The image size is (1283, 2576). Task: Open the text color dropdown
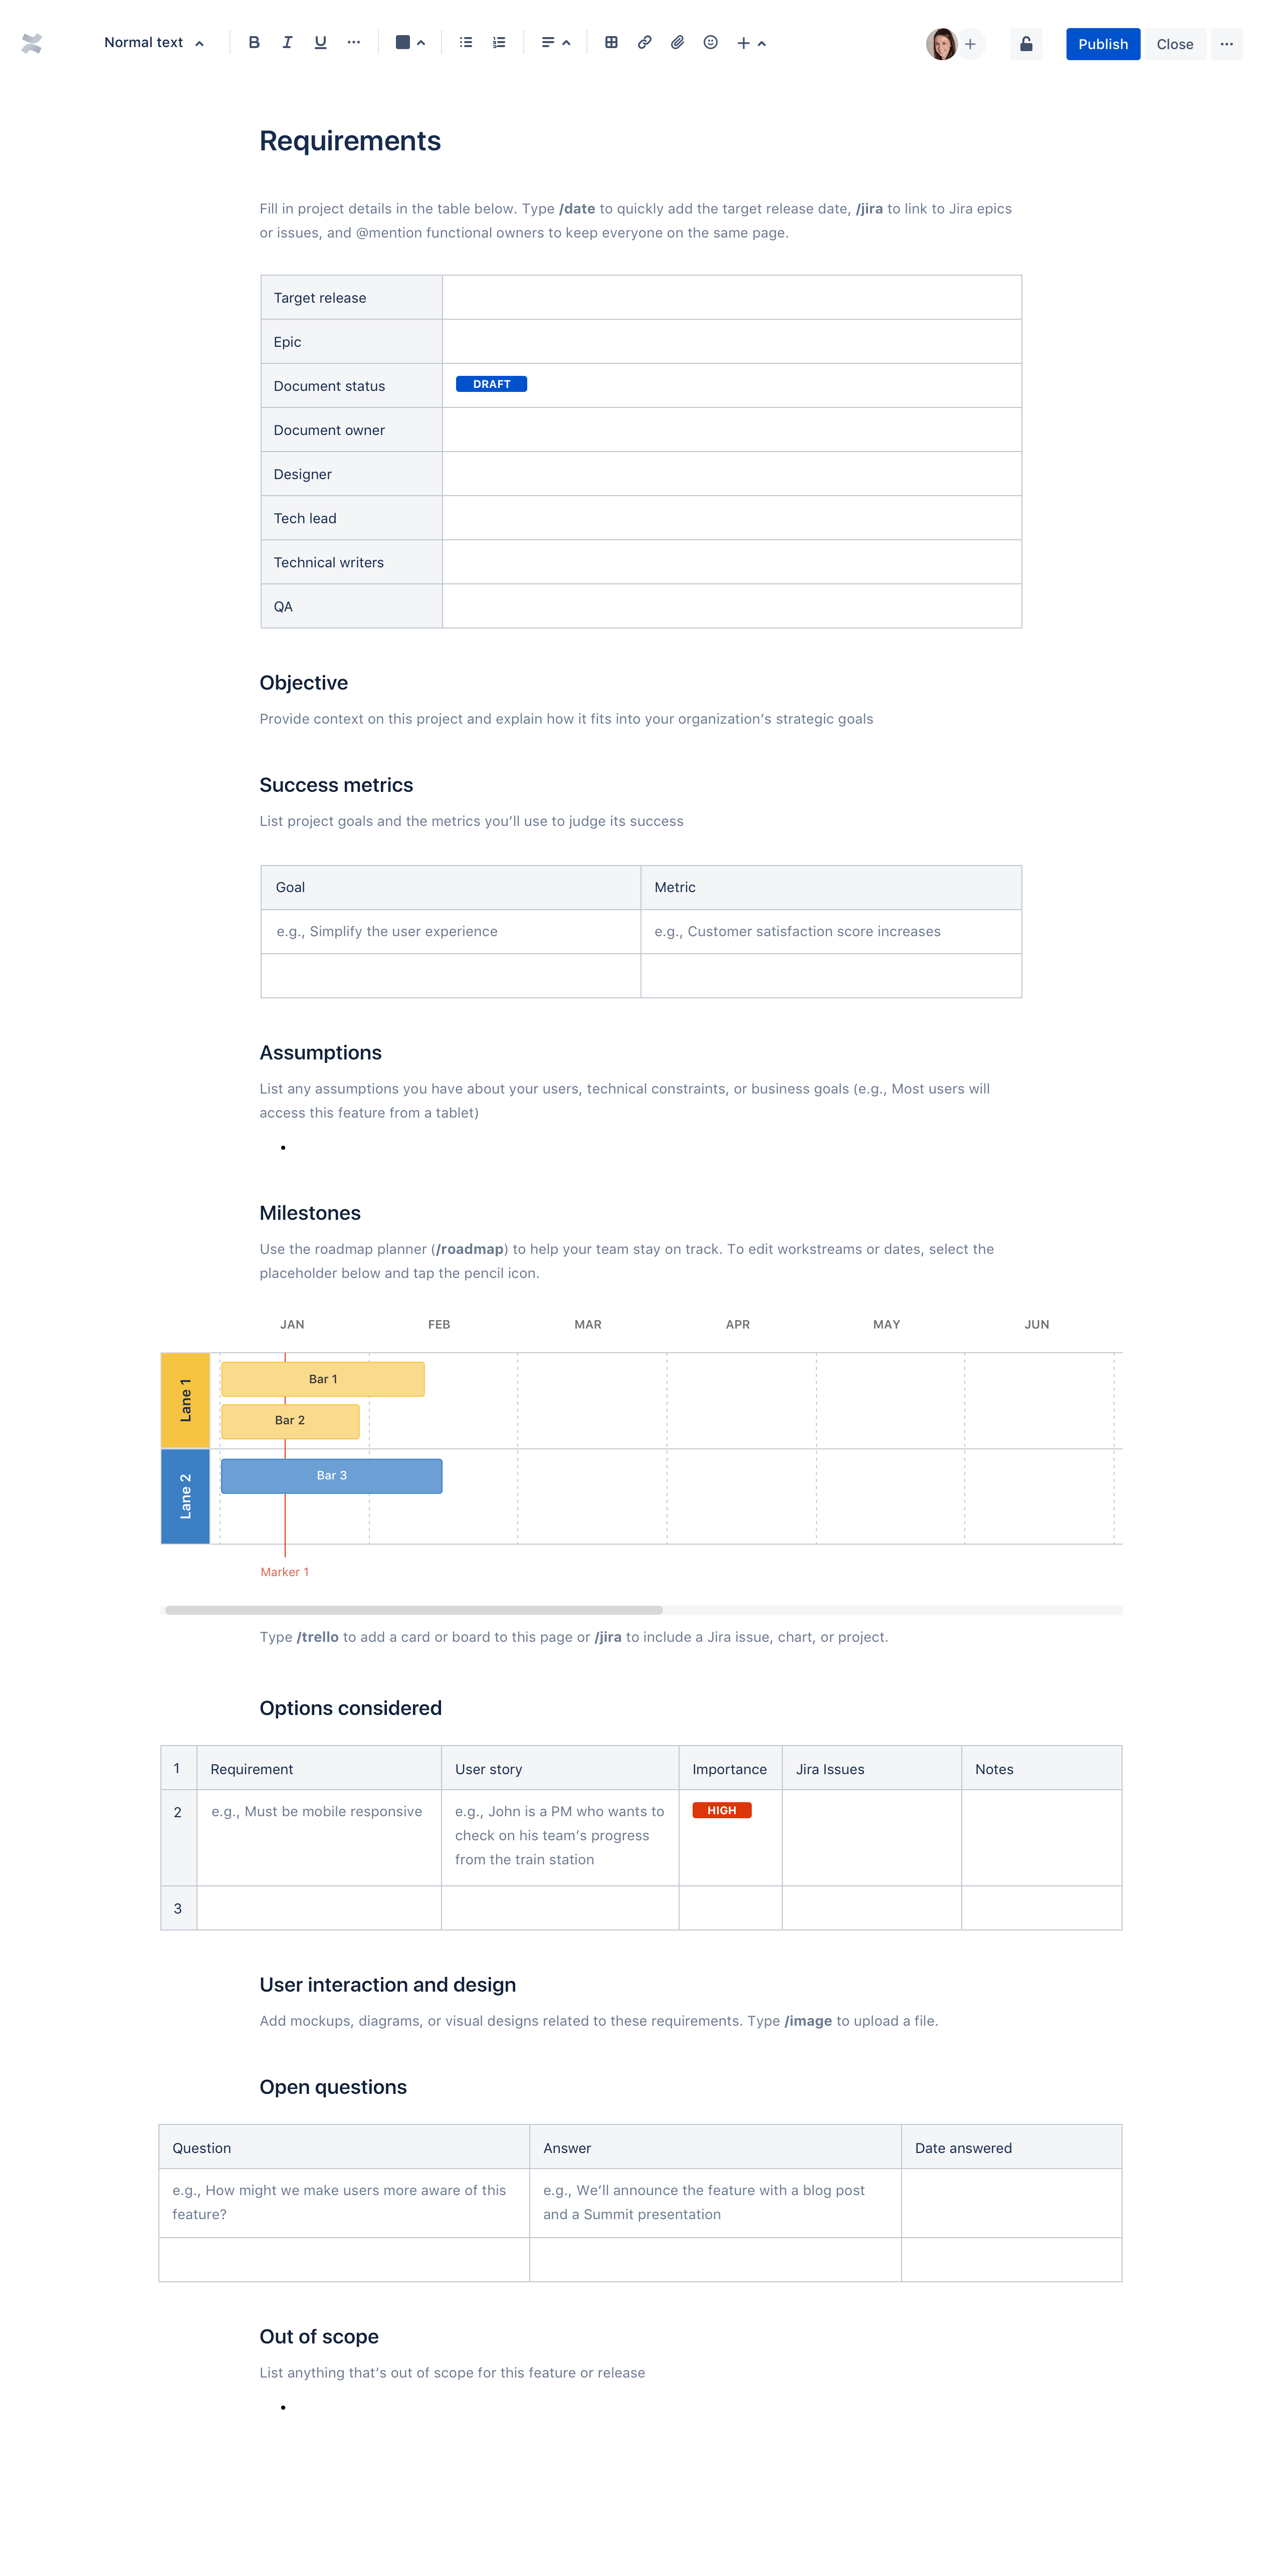pyautogui.click(x=410, y=42)
